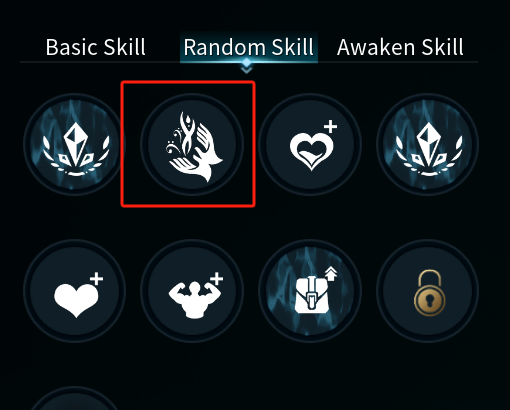This screenshot has width=510, height=410.
Task: Select the first crystal laurel skill icon
Action: click(74, 144)
